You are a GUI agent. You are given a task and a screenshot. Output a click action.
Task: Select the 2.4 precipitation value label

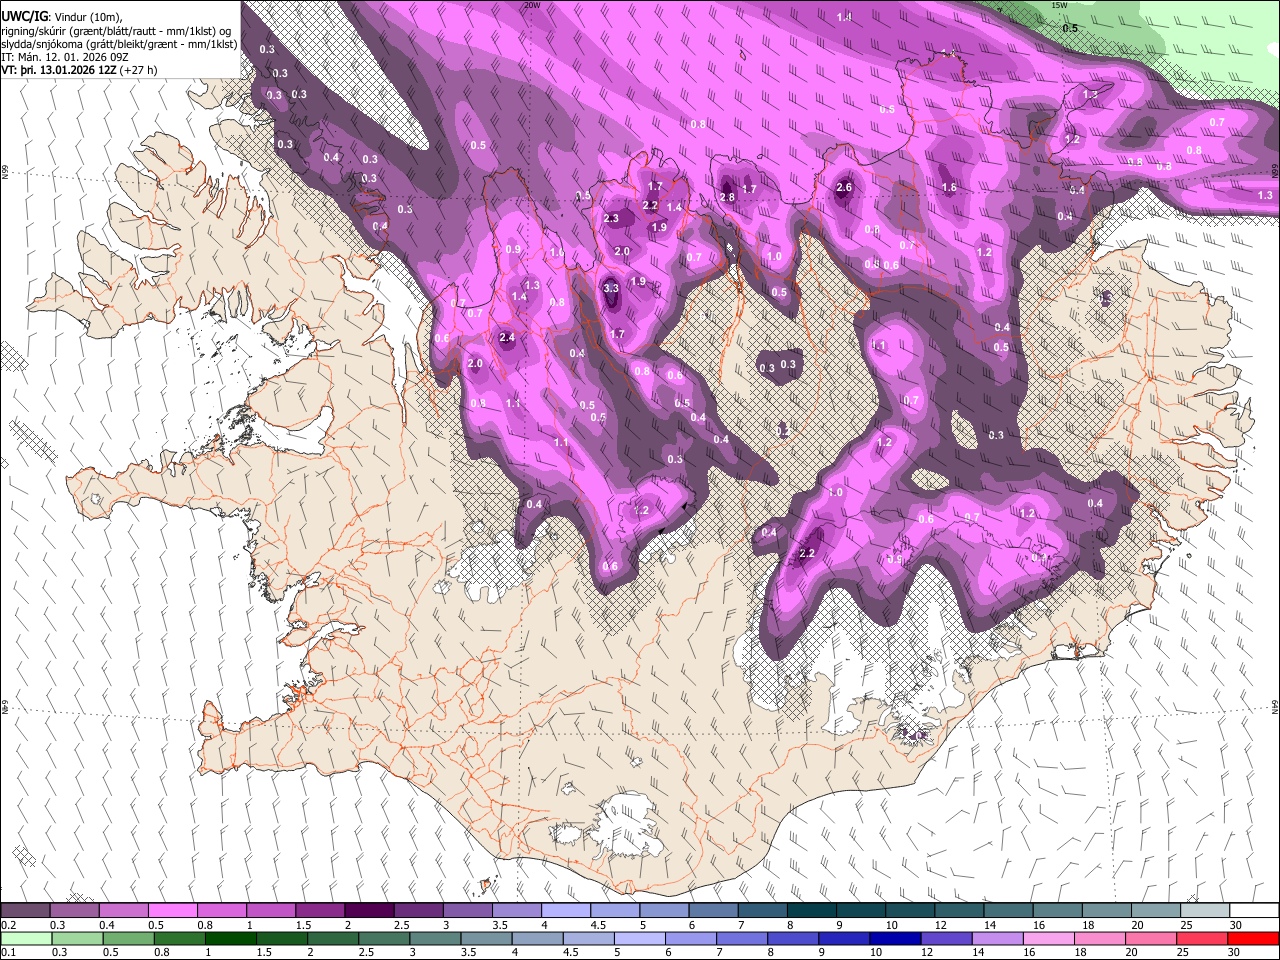(507, 337)
